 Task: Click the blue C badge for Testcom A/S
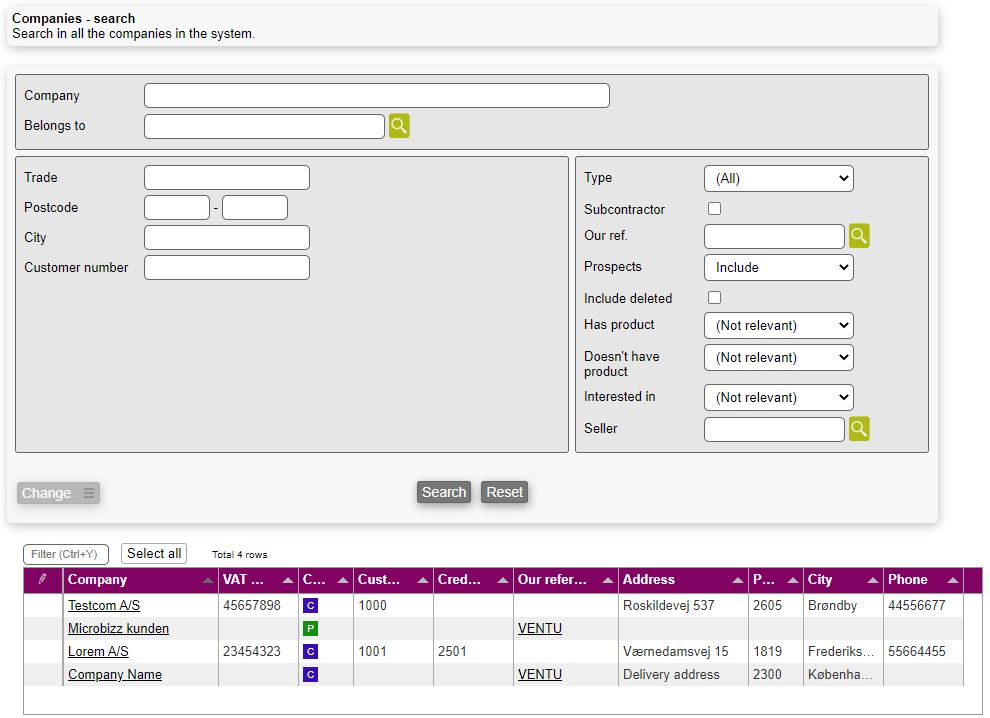coord(310,606)
